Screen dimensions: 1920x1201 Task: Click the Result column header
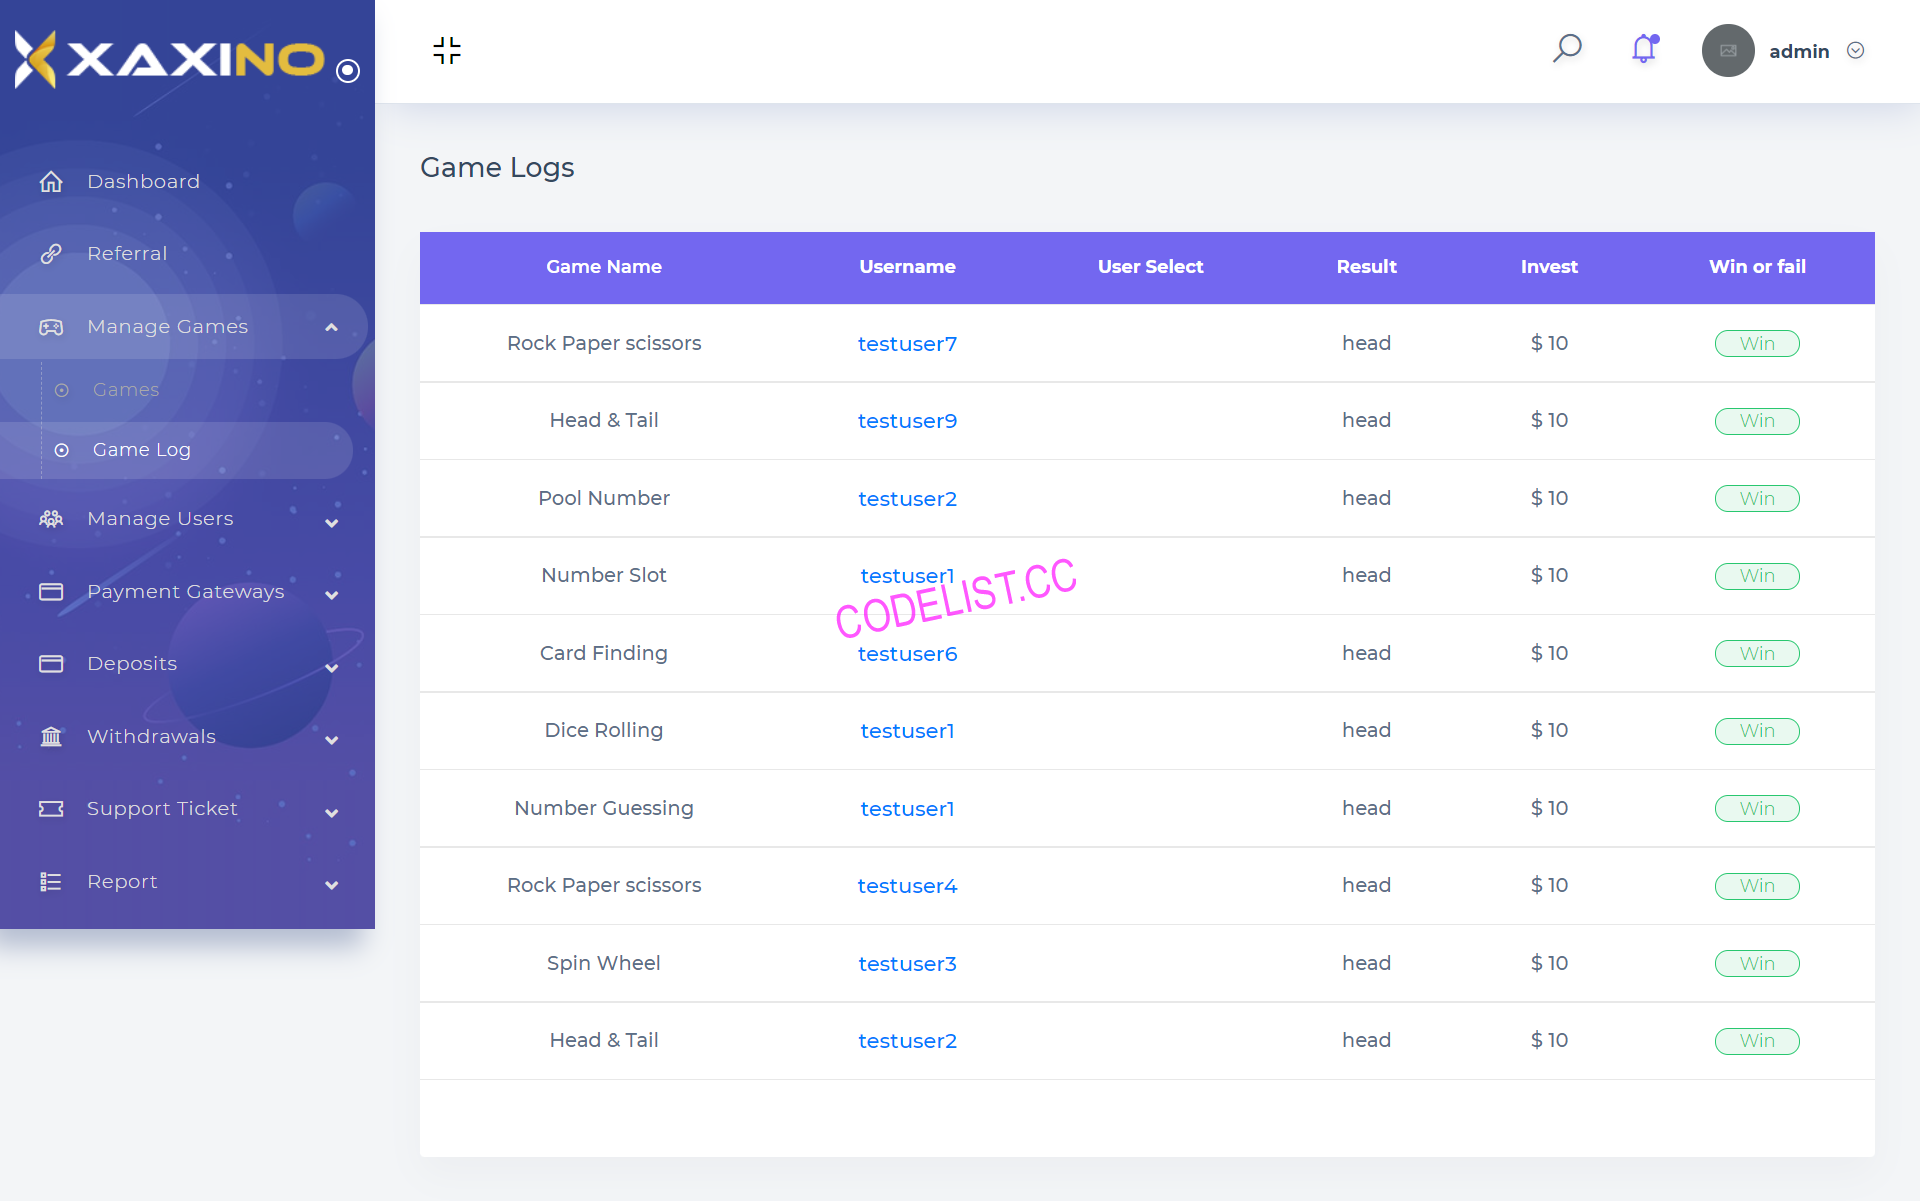[x=1366, y=267]
